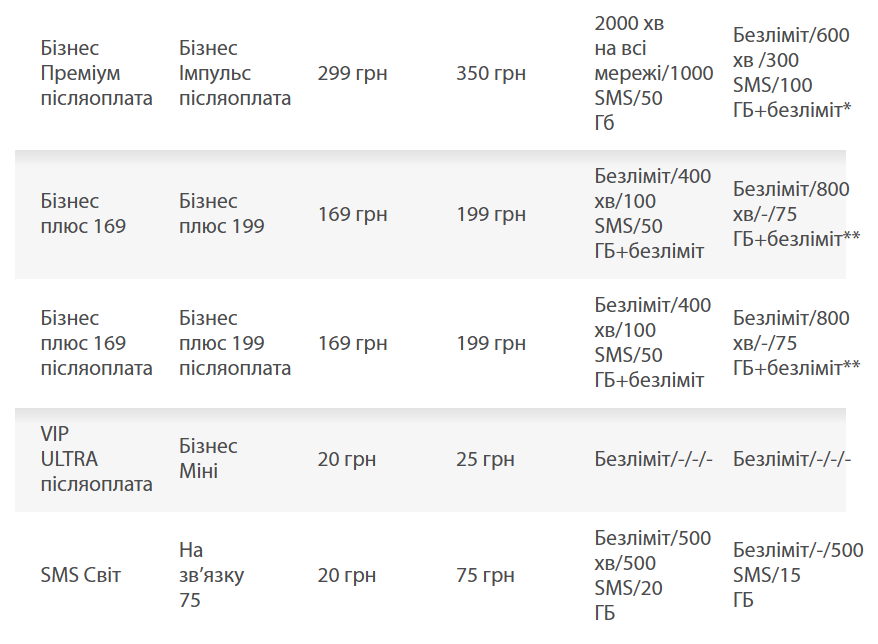878x644 pixels.
Task: Click 199 грн in the післяоплата row
Action: coord(491,343)
